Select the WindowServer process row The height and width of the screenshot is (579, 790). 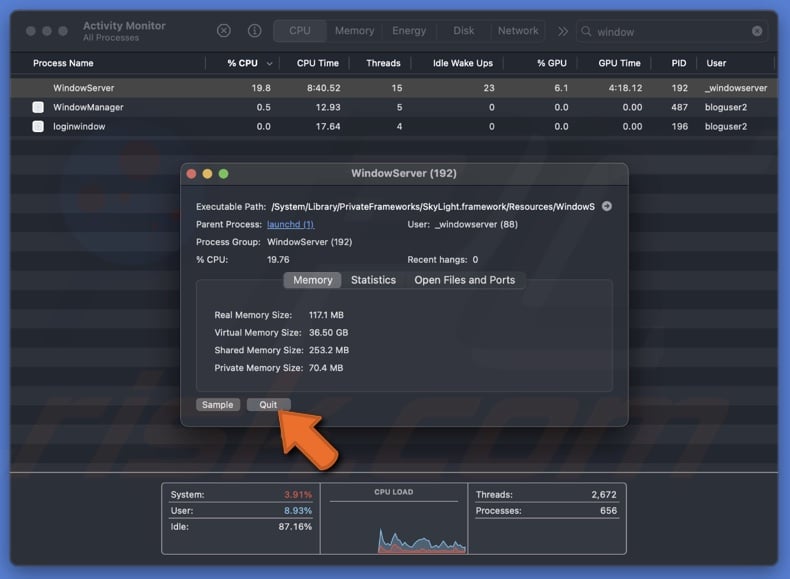tap(394, 88)
